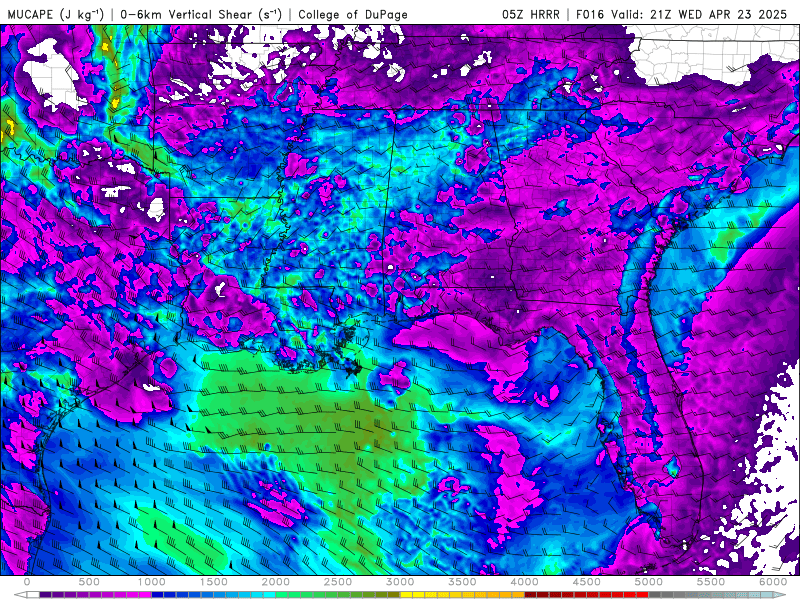This screenshot has width=800, height=600.
Task: Click the College of DuPage label
Action: (353, 14)
